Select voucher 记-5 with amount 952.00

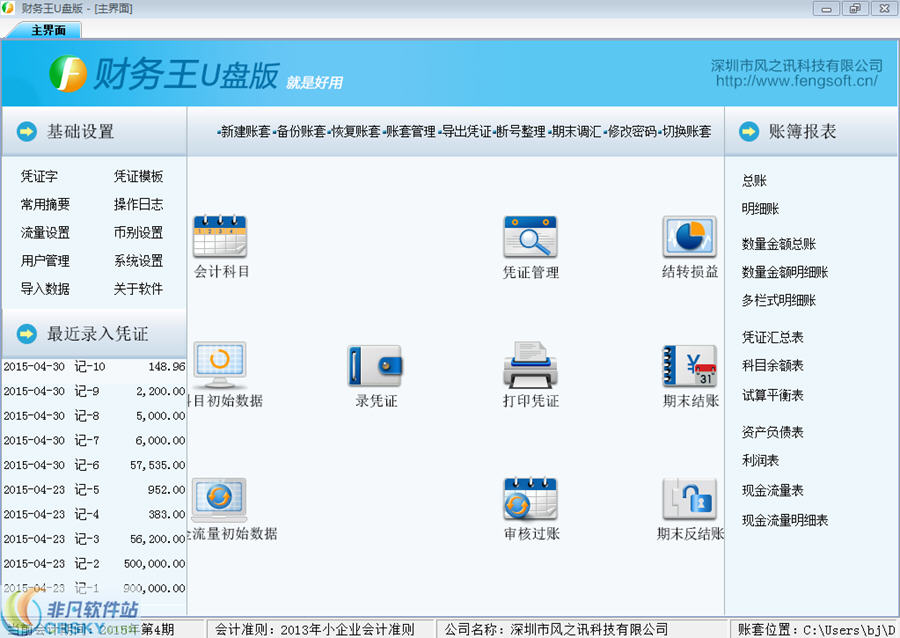(94, 489)
